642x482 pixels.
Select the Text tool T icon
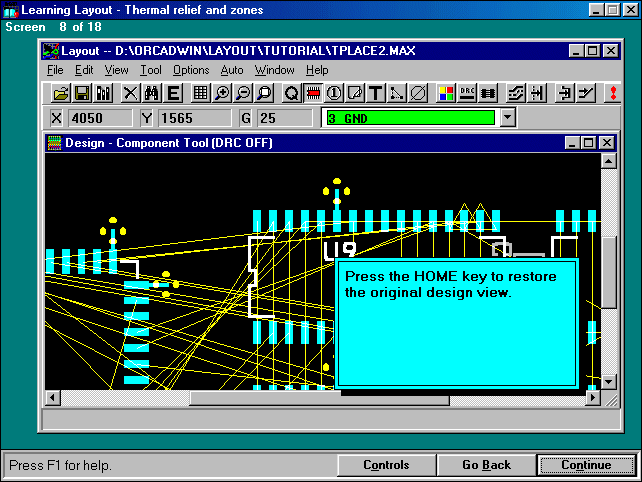(376, 93)
